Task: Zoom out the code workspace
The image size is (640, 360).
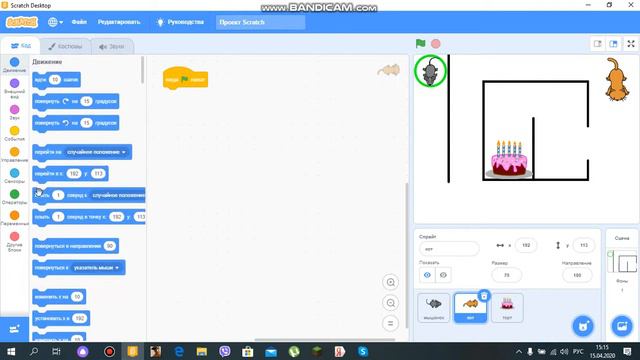Action: (x=391, y=303)
